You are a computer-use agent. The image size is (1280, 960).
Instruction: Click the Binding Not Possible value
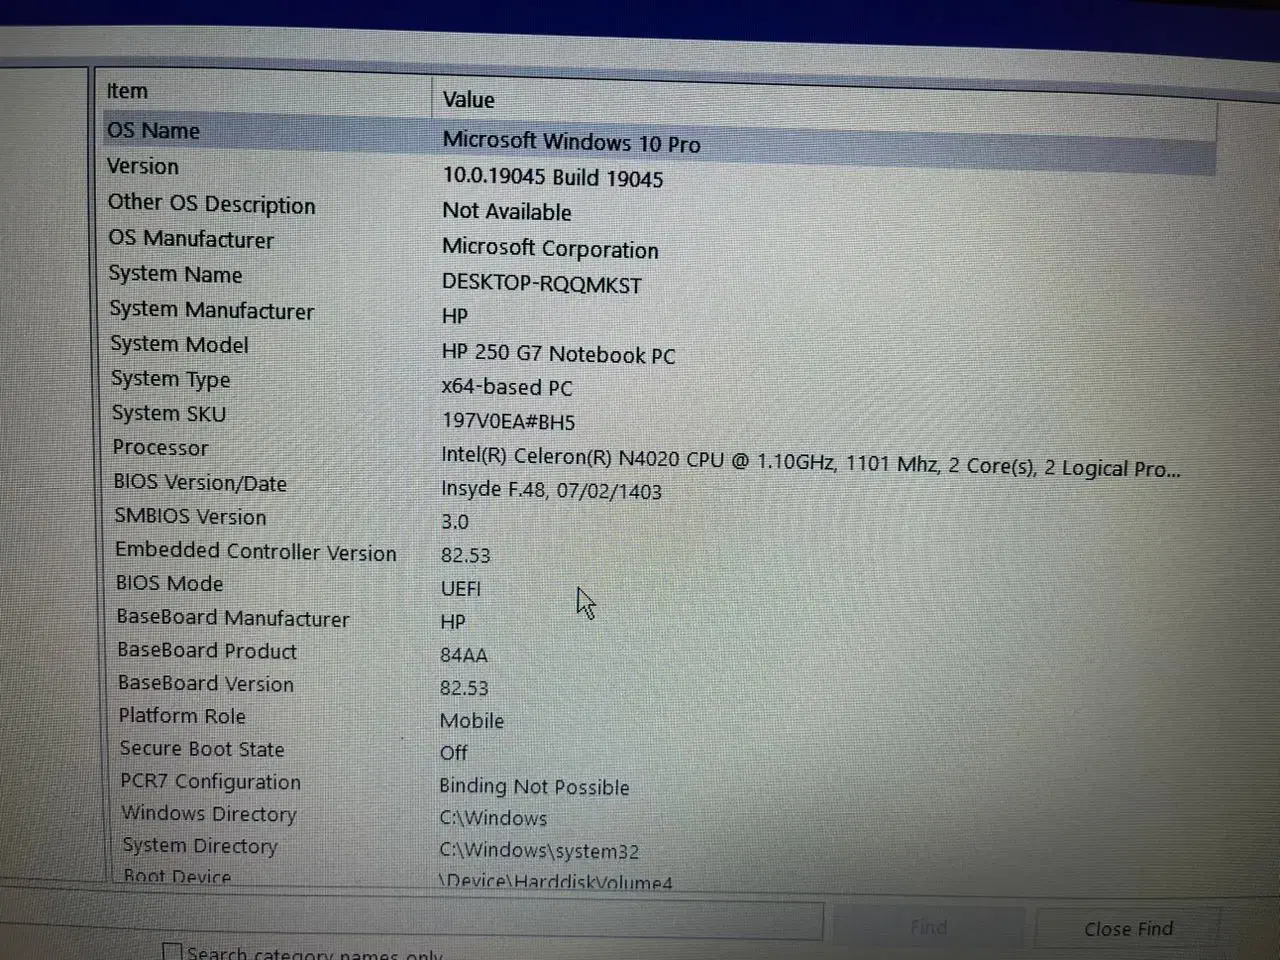pos(534,787)
